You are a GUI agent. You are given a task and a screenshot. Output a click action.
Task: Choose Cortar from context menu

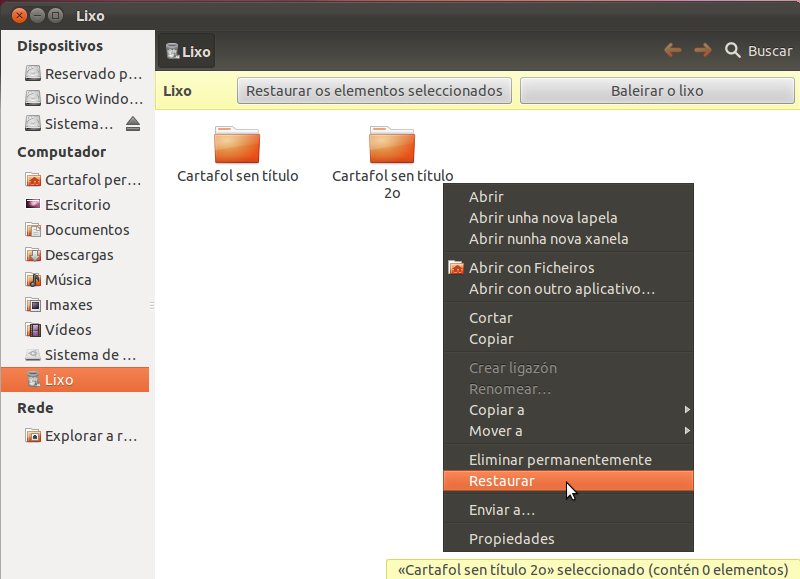pyautogui.click(x=568, y=318)
